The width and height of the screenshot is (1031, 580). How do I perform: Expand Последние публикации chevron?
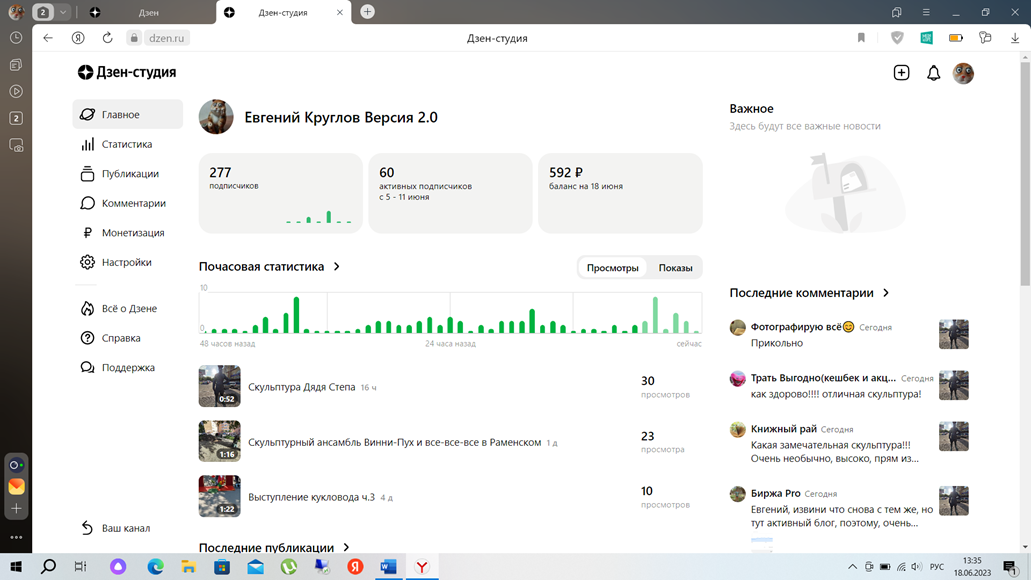(346, 547)
